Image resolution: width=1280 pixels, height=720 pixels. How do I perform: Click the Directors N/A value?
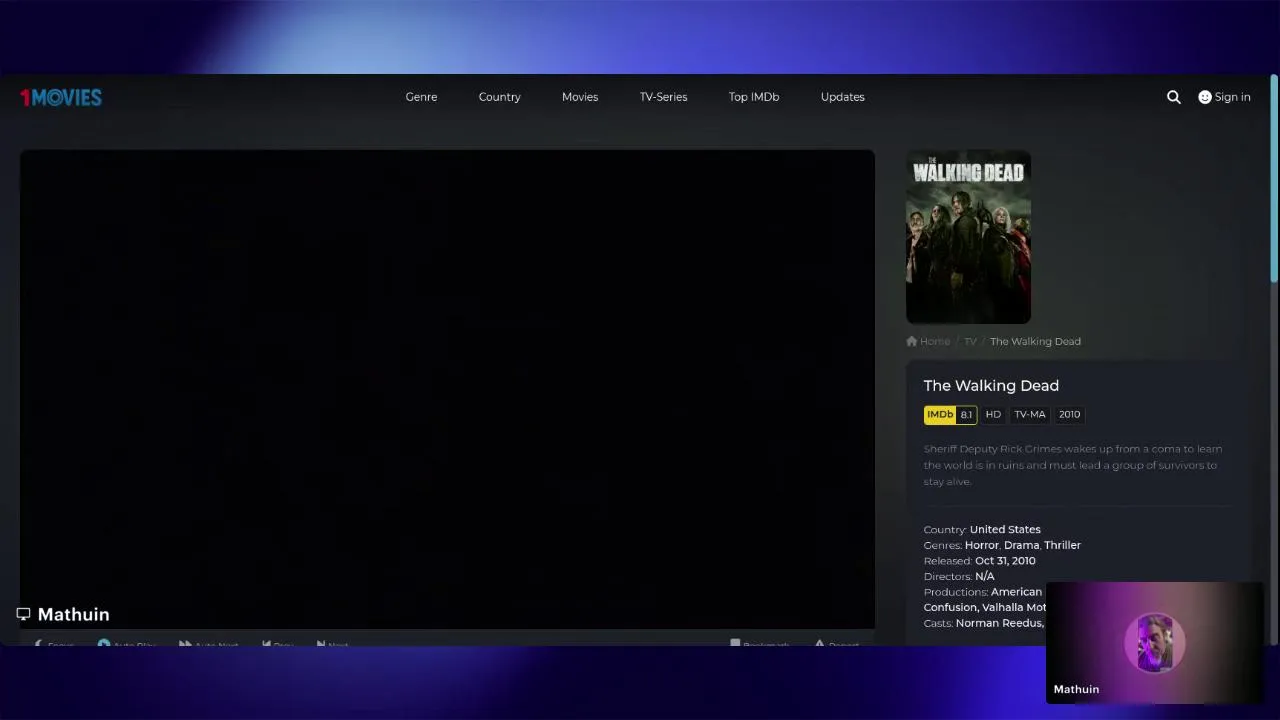pyautogui.click(x=984, y=576)
